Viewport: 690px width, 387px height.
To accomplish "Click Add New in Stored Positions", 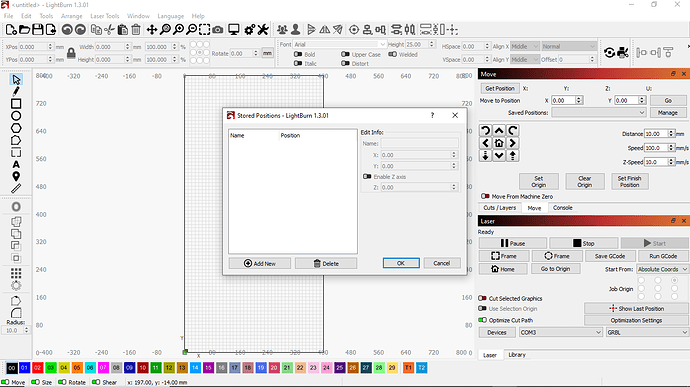I will [260, 263].
